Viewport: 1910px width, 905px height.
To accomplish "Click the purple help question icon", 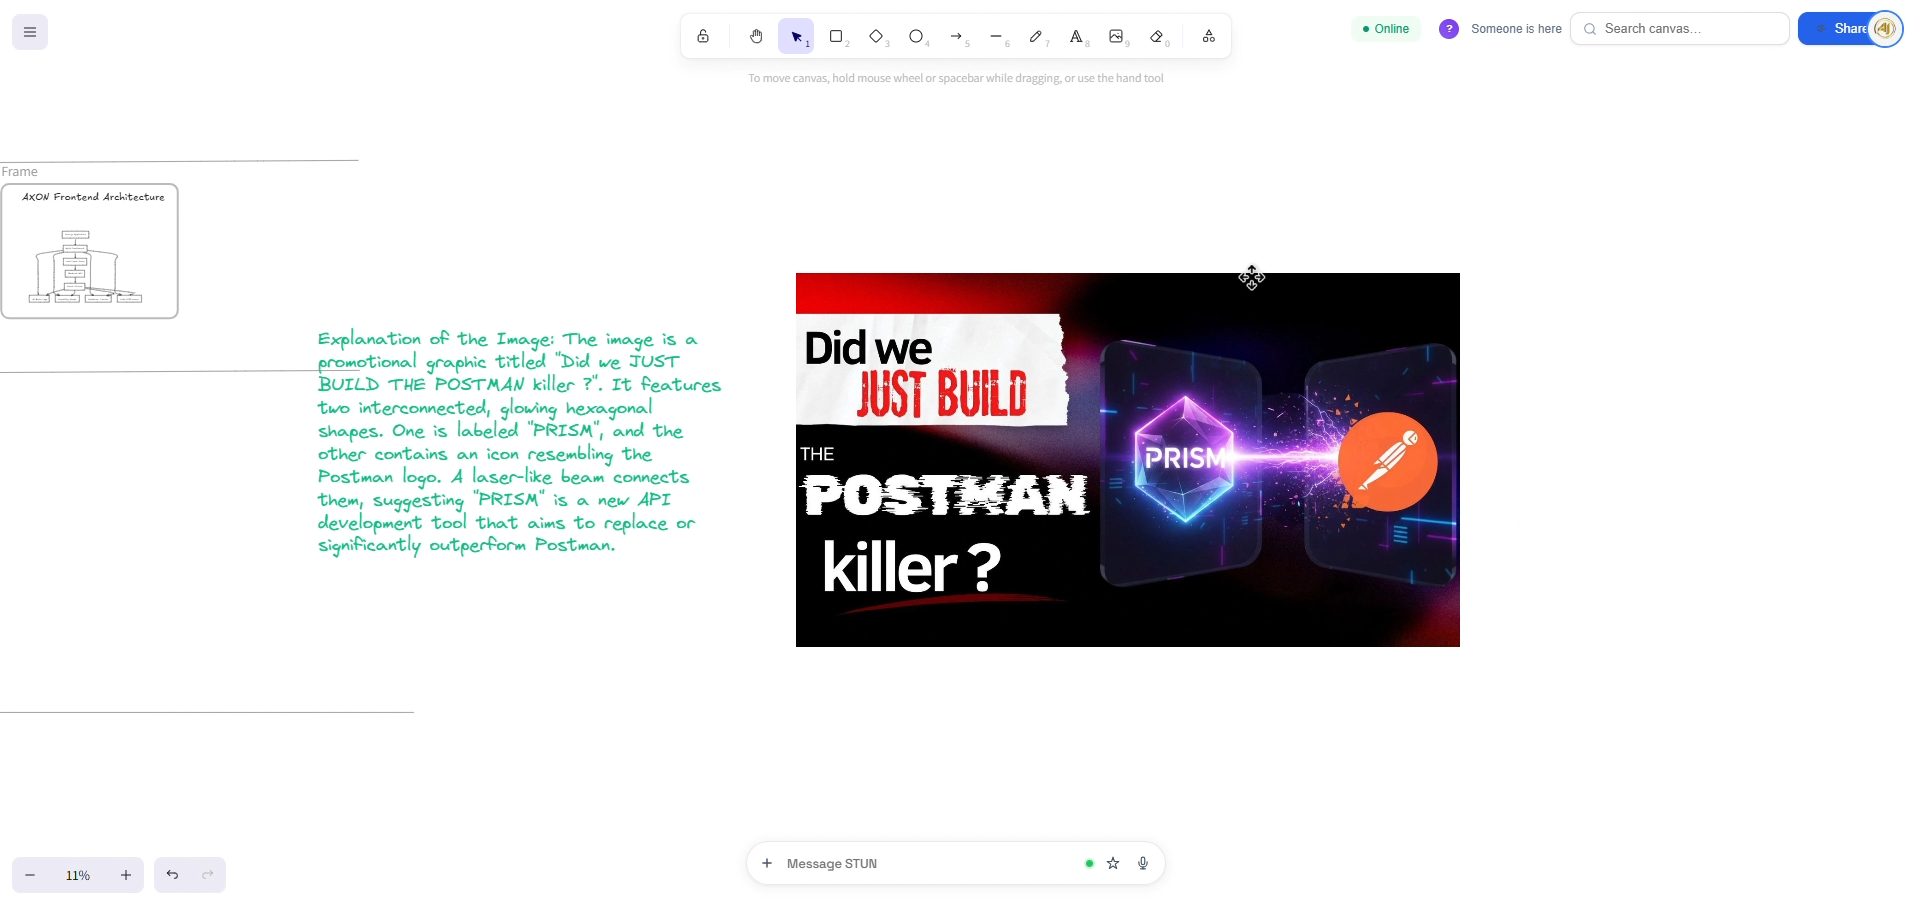I will pyautogui.click(x=1449, y=29).
